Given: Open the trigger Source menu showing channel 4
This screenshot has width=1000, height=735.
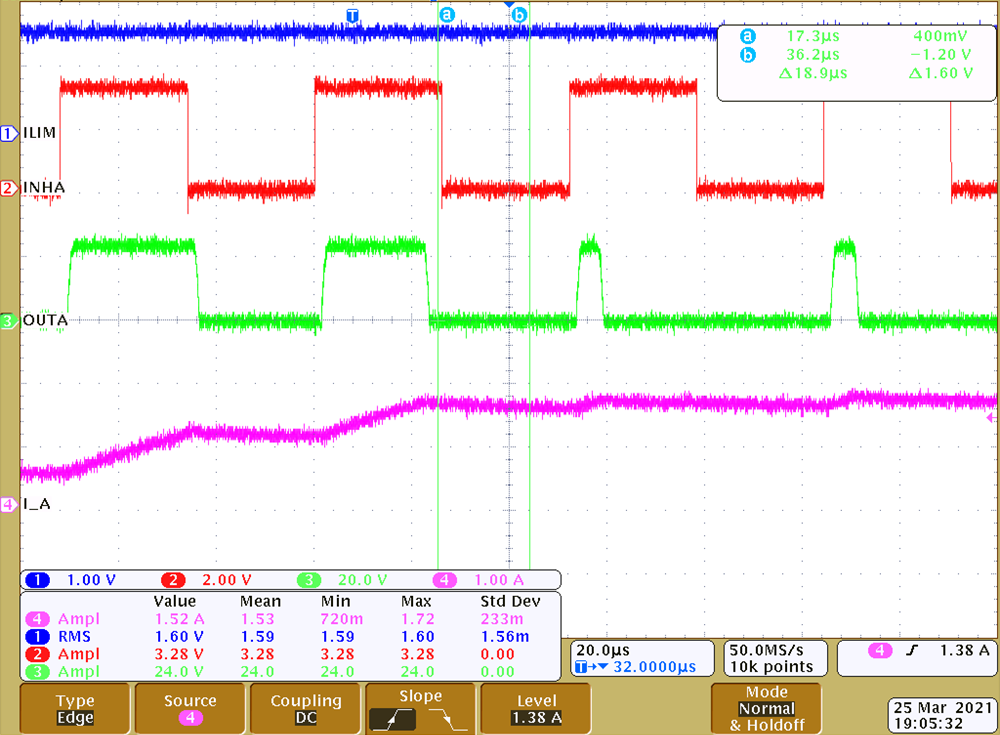Looking at the screenshot, I should [x=189, y=708].
